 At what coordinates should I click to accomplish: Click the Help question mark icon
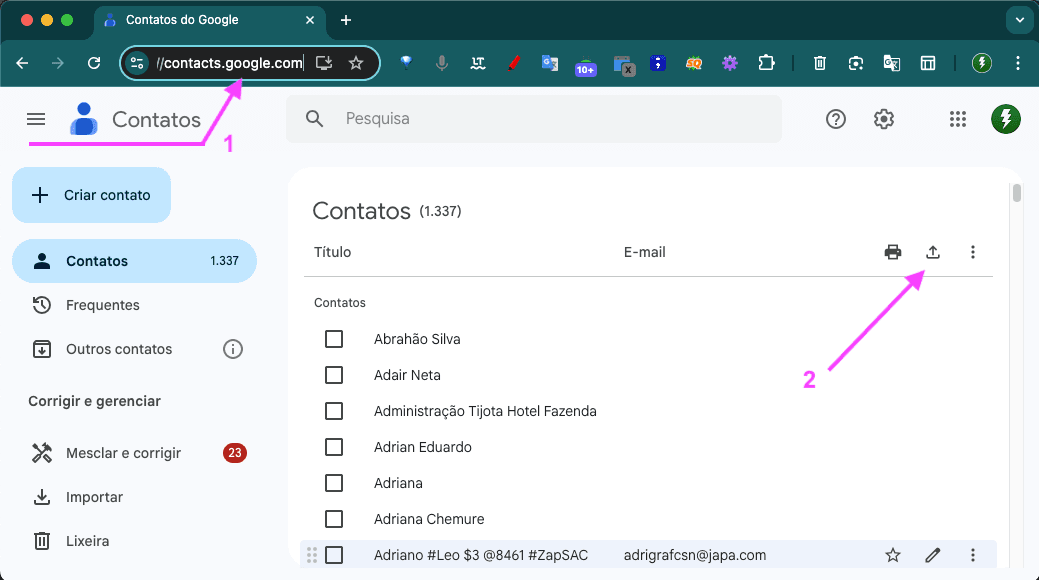[835, 119]
